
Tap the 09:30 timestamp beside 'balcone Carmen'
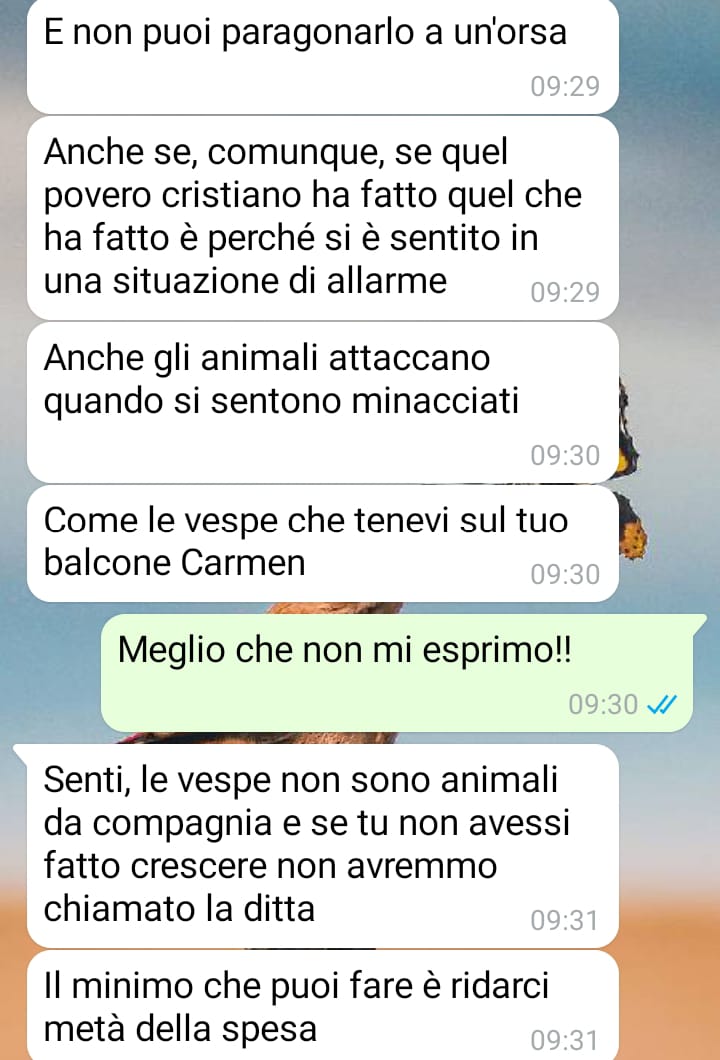(565, 575)
